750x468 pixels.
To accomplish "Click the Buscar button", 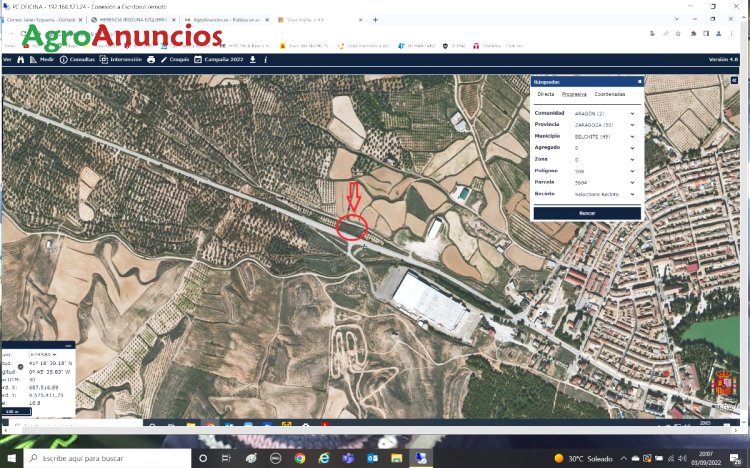I will tap(587, 213).
